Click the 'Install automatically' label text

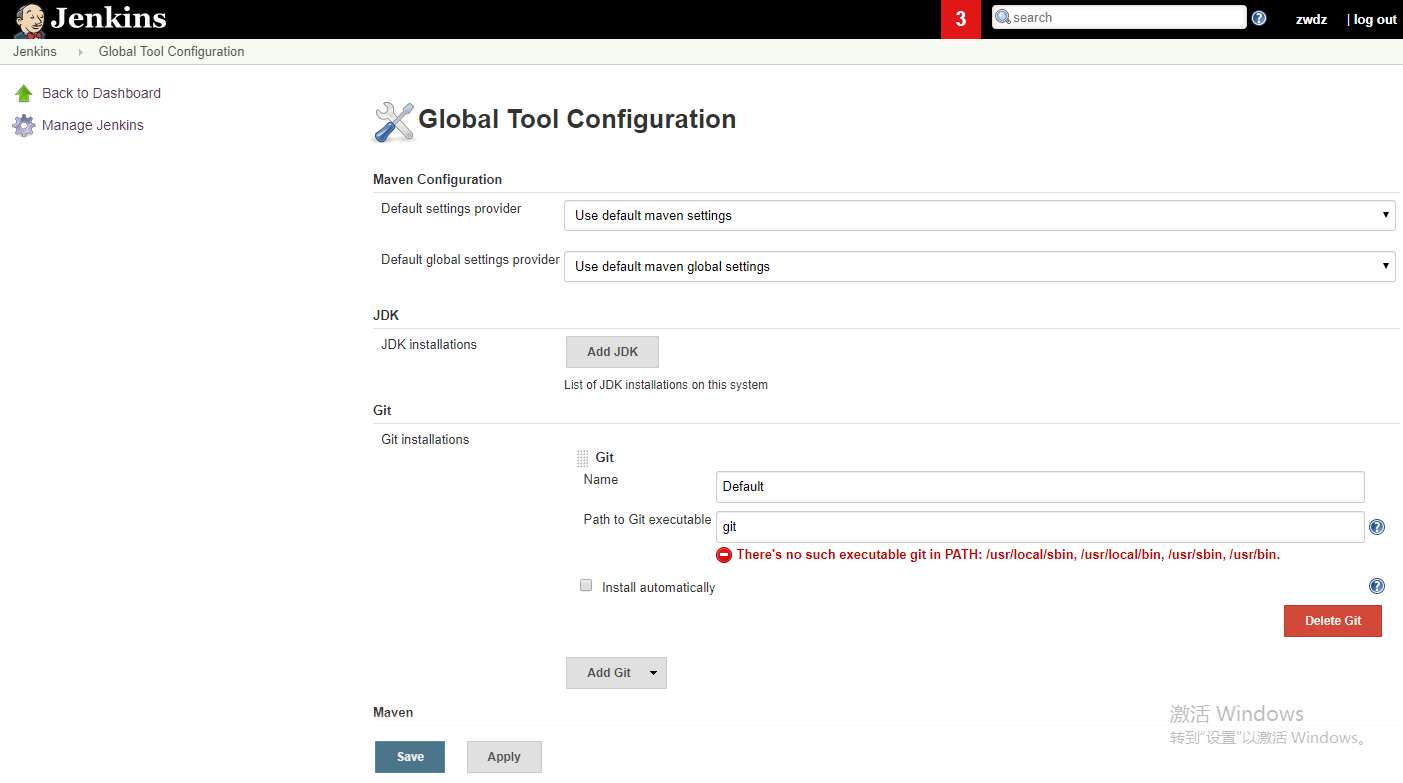pyautogui.click(x=658, y=588)
